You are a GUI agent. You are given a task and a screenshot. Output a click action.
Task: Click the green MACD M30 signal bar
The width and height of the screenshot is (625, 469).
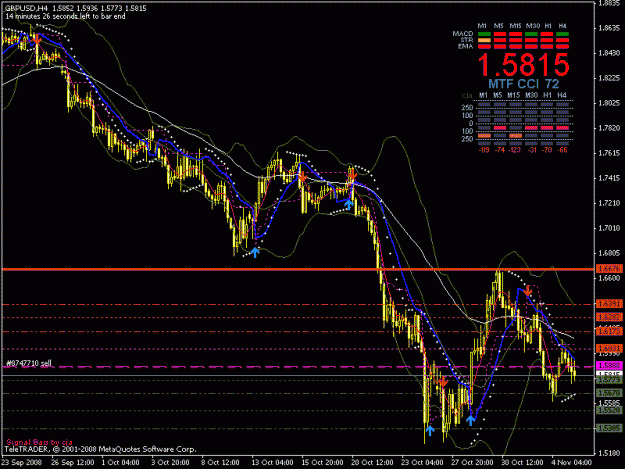tap(531, 34)
